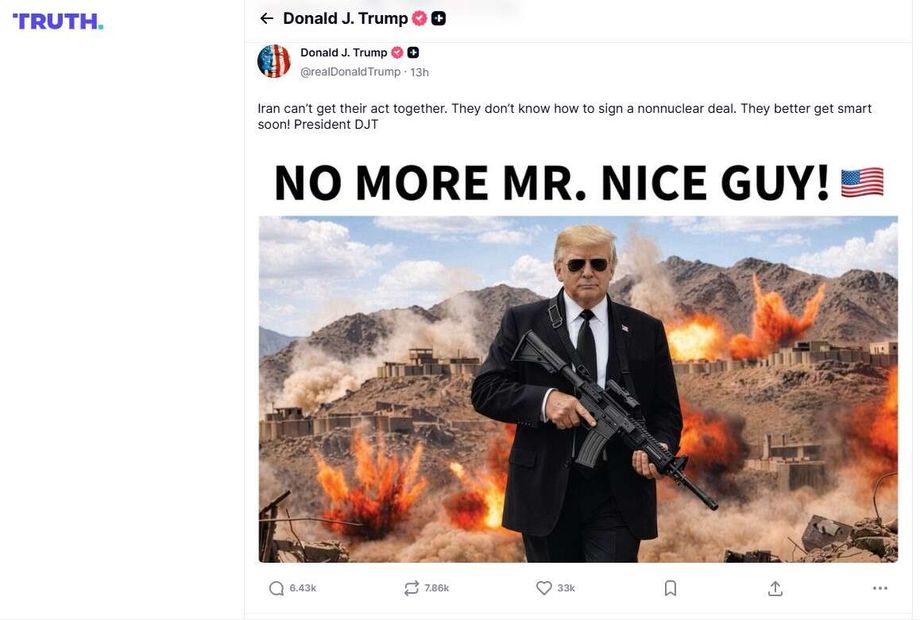920x620 pixels.
Task: Toggle the heart like icon
Action: [x=544, y=588]
